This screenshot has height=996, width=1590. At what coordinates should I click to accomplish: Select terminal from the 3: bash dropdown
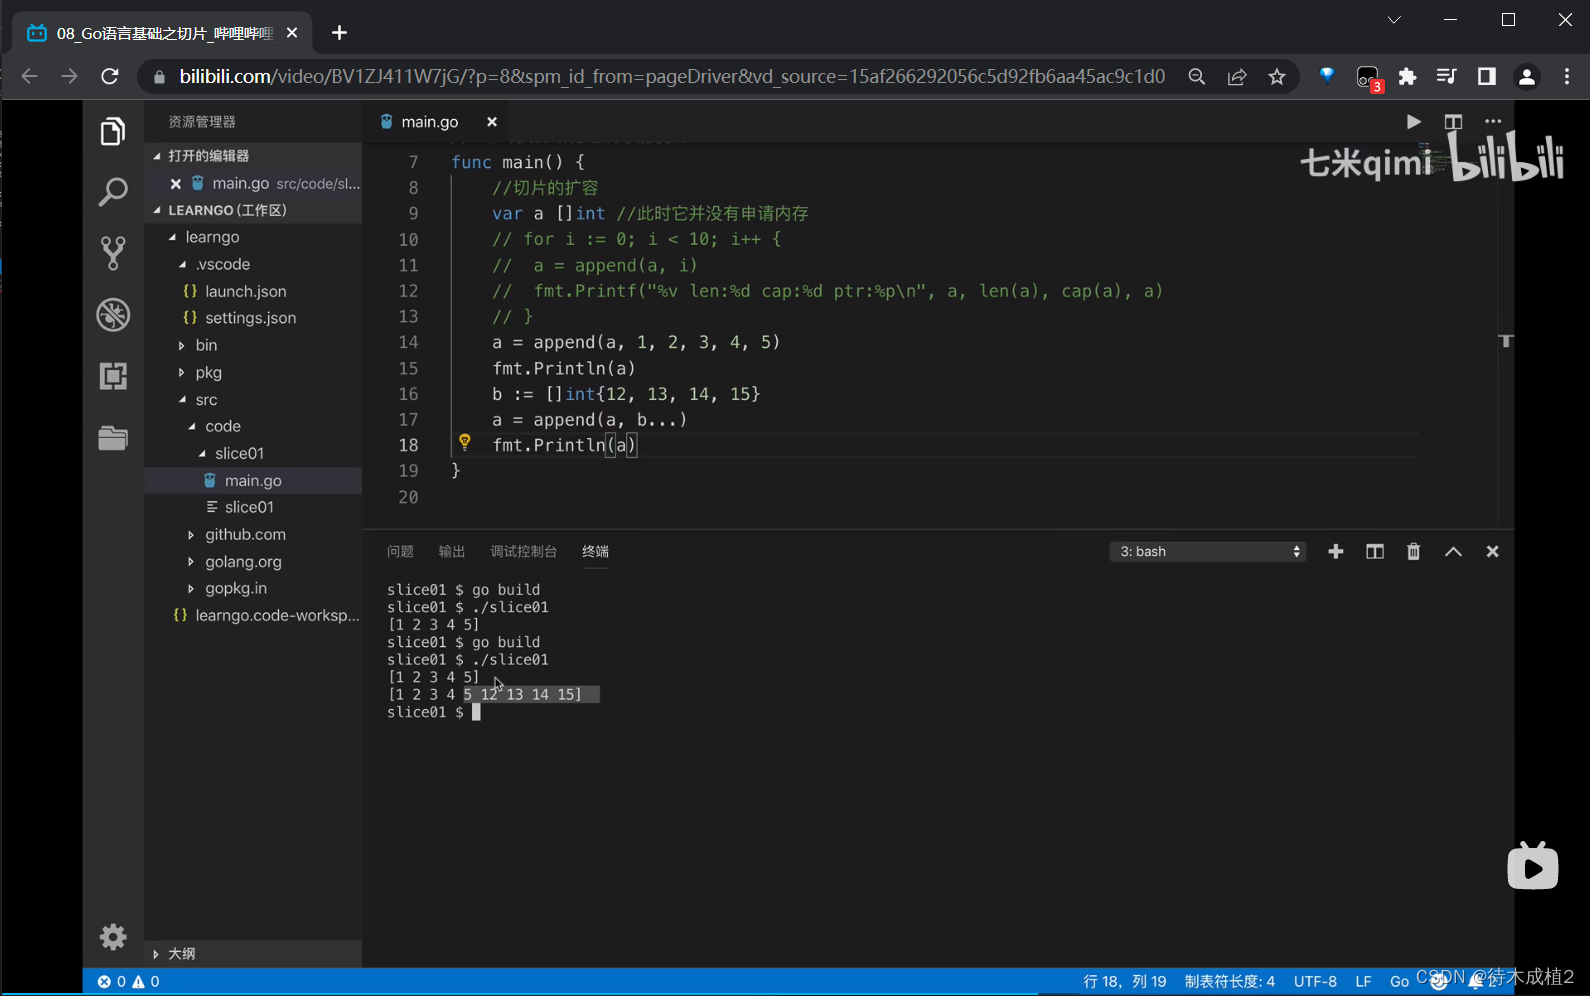point(1208,552)
